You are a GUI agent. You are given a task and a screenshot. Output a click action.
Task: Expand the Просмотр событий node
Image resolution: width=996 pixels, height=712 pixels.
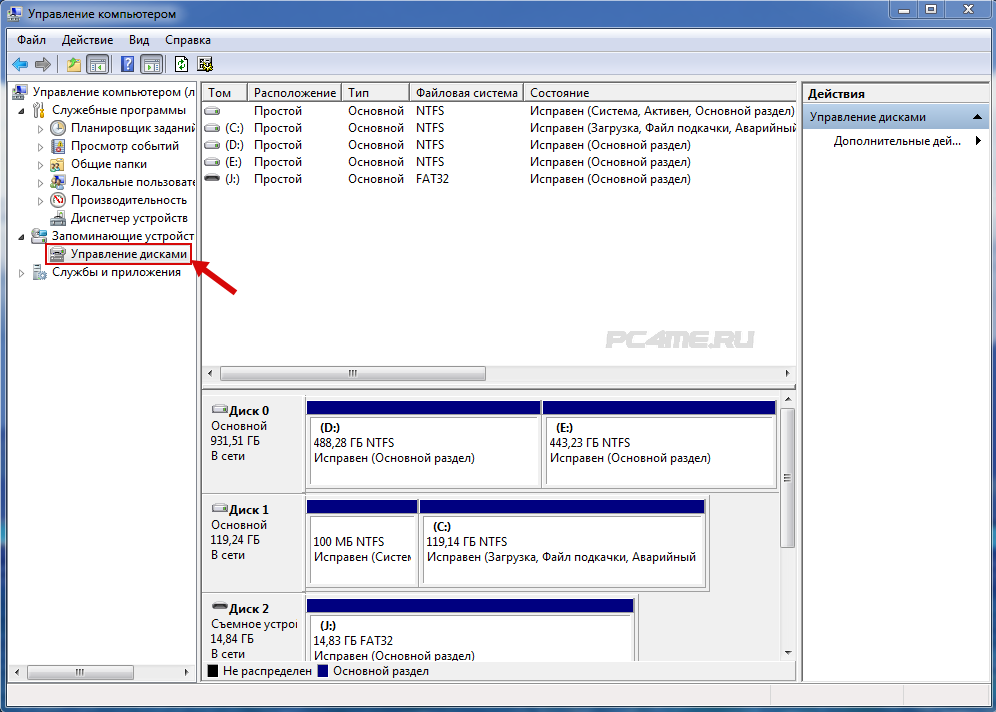point(40,146)
